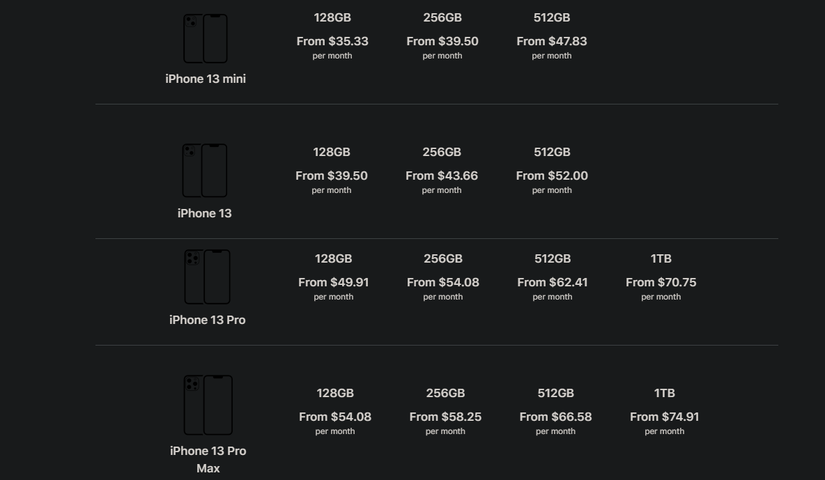Click the iPhone 13 phone icon
Viewport: 825px width, 480px height.
205,170
